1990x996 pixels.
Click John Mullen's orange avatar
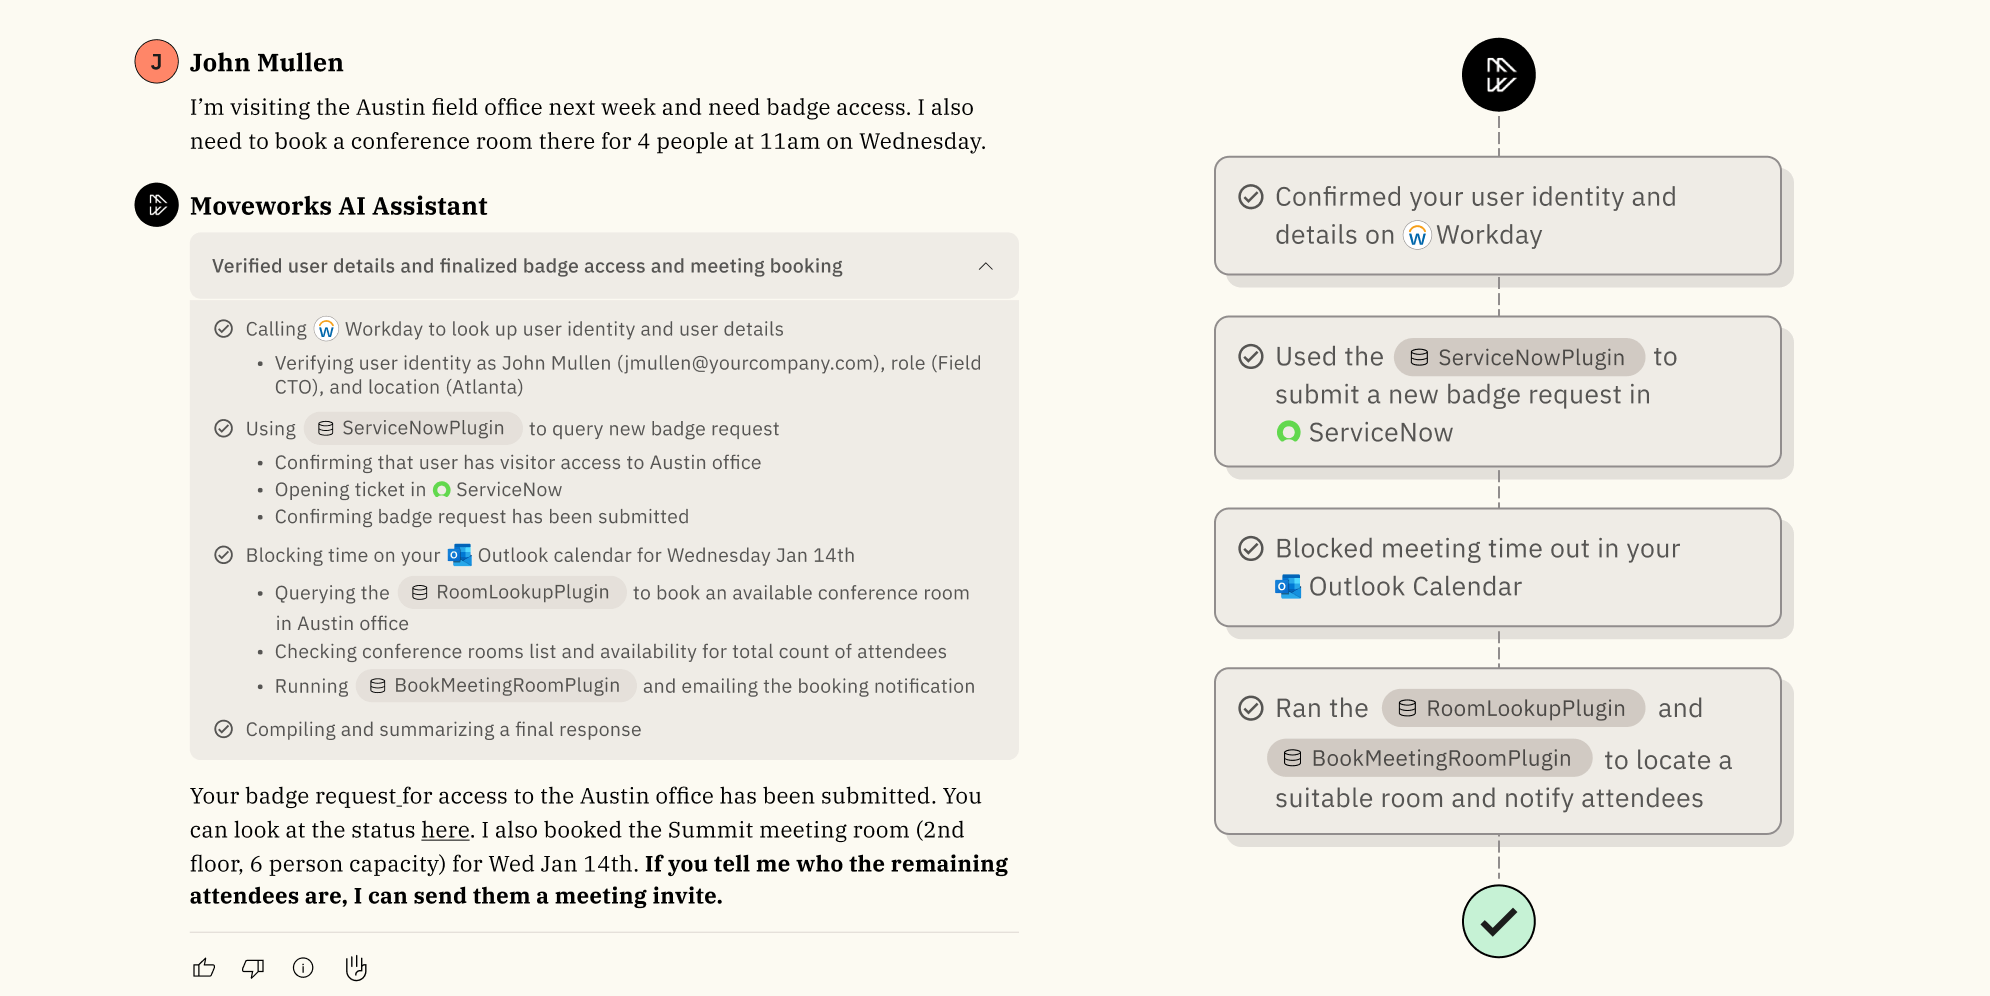coord(157,62)
